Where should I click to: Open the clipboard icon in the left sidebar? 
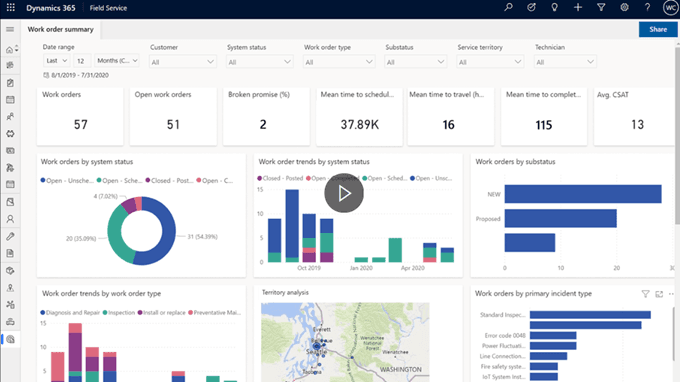[x=10, y=83]
